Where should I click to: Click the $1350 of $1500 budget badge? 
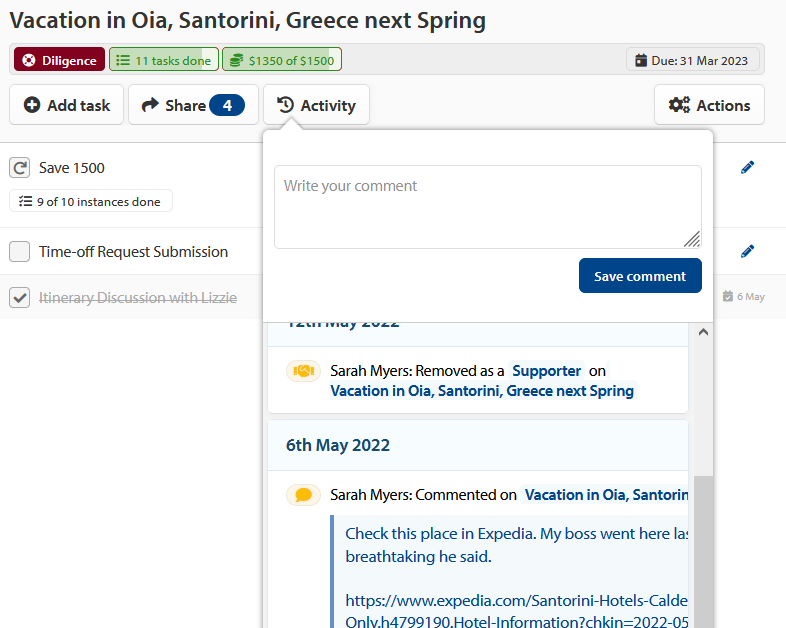pos(282,60)
